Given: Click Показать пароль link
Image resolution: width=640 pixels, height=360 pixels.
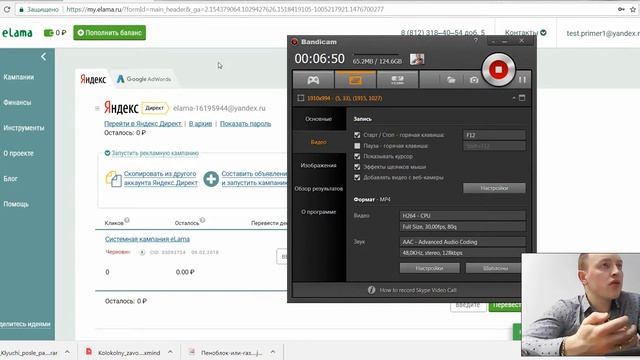Looking at the screenshot, I should (x=245, y=124).
